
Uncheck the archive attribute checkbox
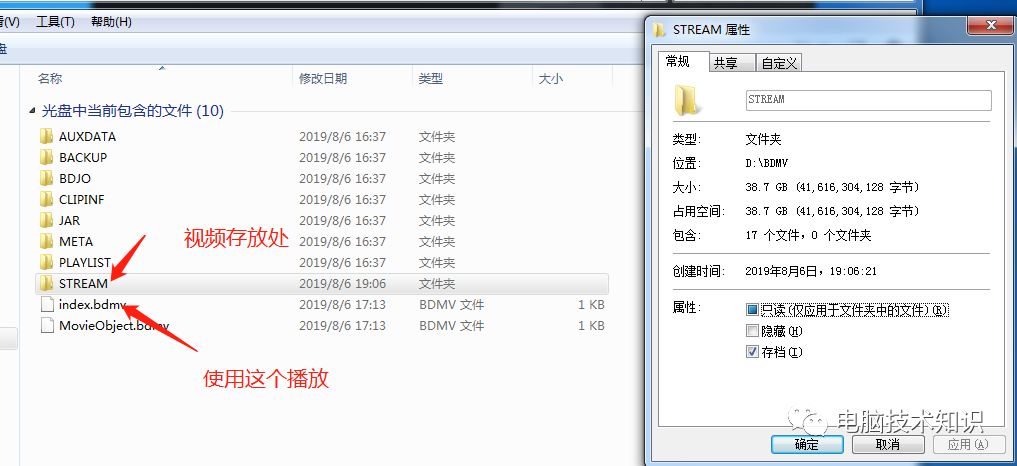pos(753,352)
